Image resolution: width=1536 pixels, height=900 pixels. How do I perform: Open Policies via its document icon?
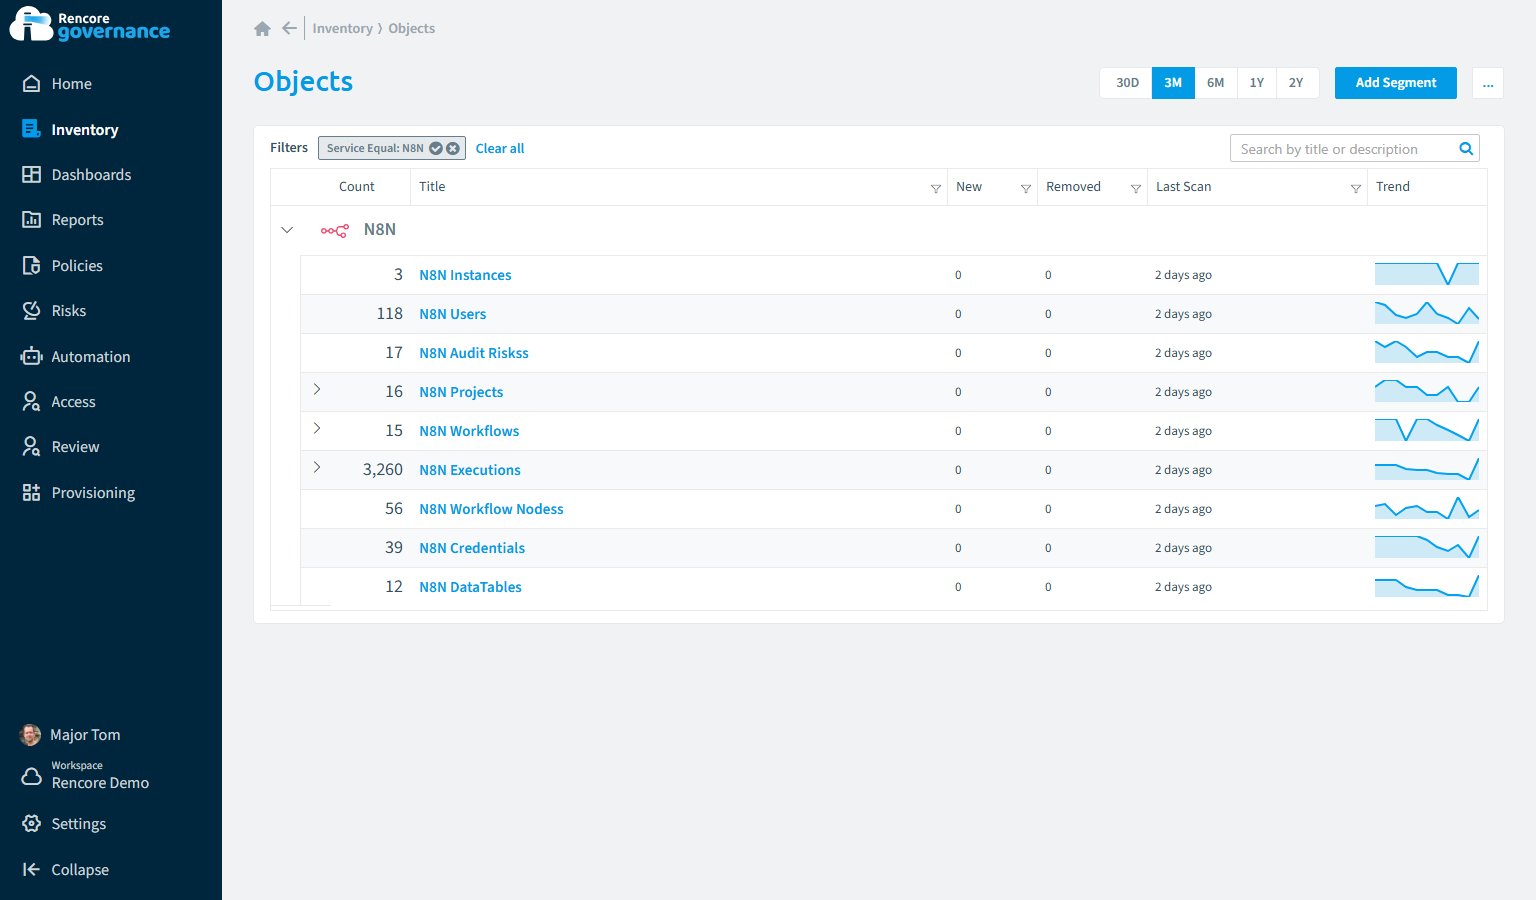(x=32, y=265)
